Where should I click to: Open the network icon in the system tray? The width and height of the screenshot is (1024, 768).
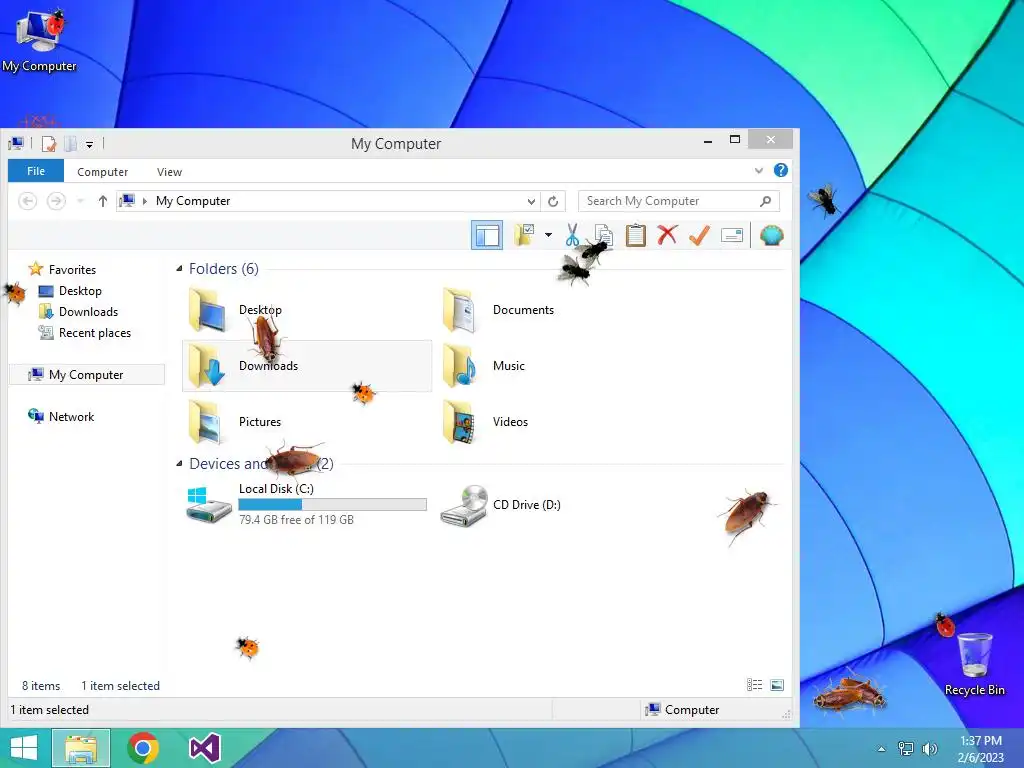[x=906, y=748]
